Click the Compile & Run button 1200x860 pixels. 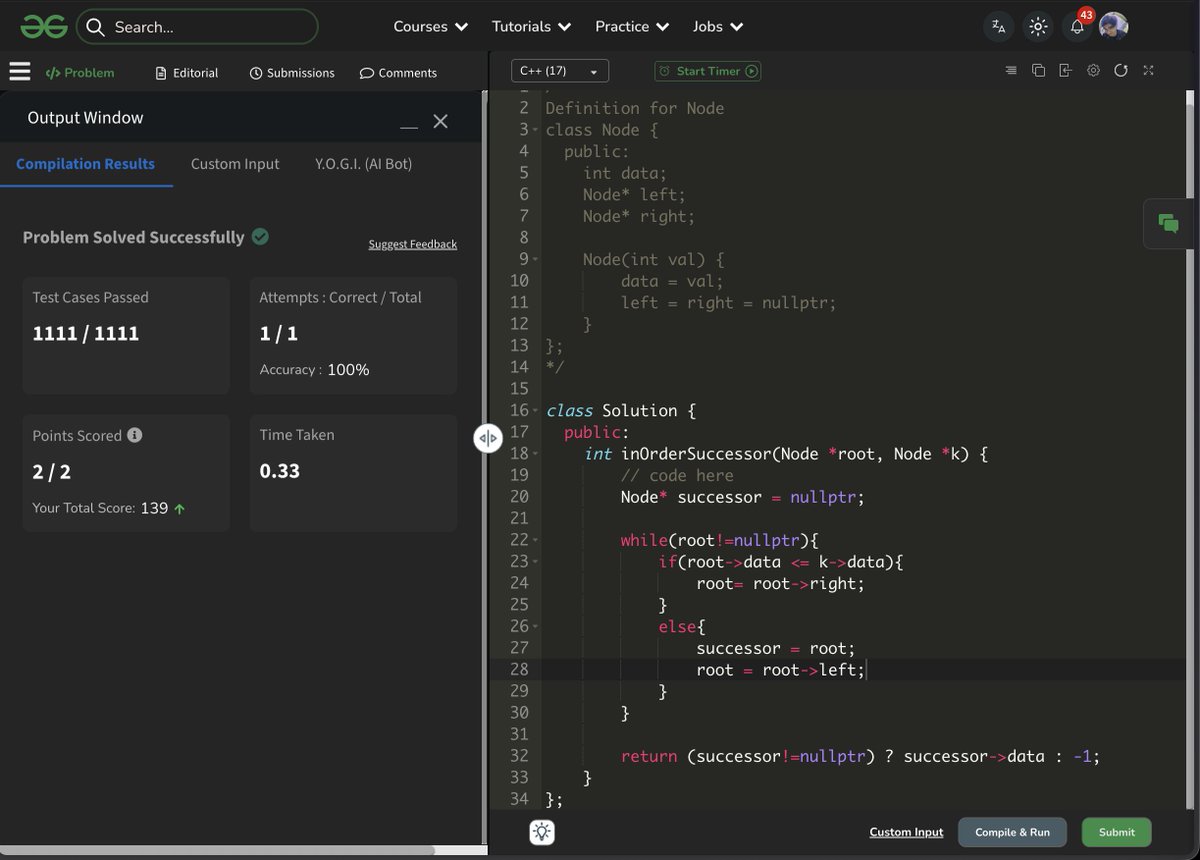1012,832
